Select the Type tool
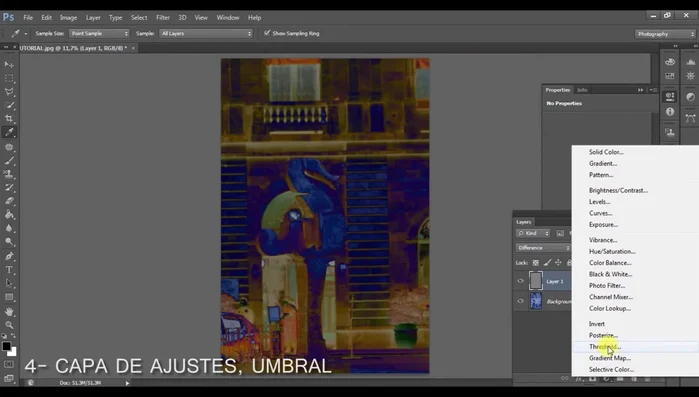699x397 pixels. point(9,270)
